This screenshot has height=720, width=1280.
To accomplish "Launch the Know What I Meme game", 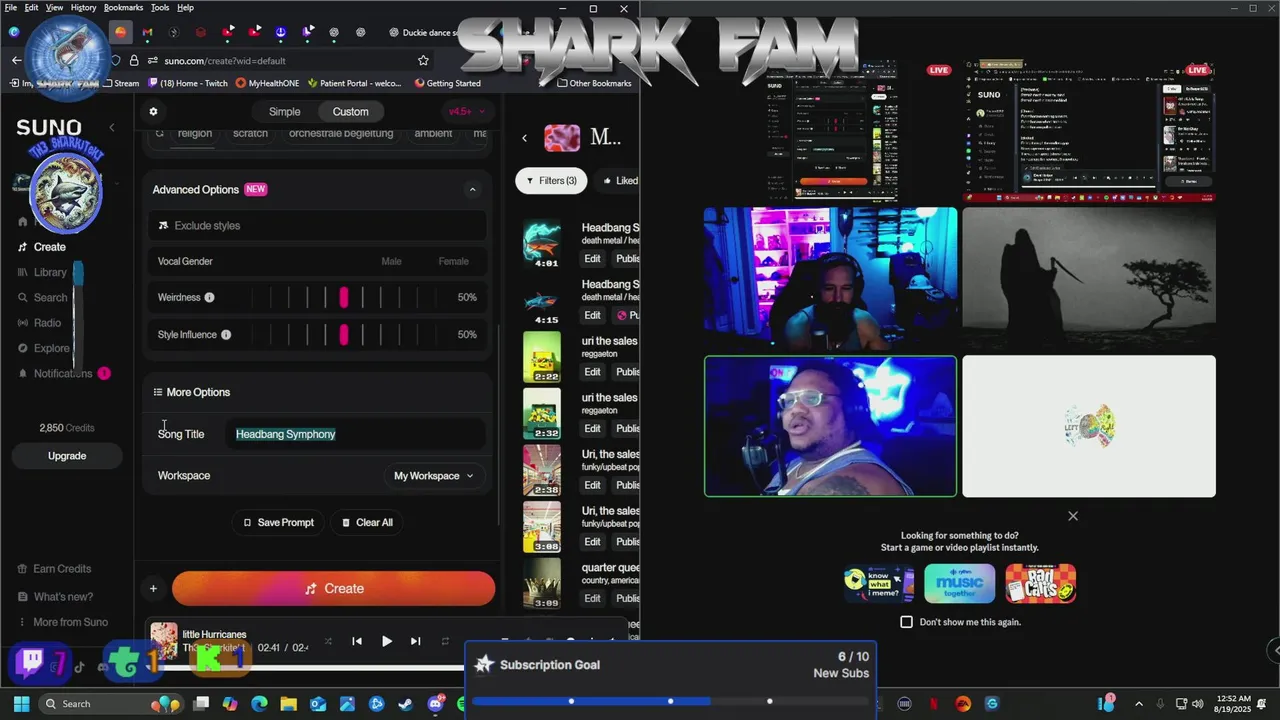I will 879,584.
